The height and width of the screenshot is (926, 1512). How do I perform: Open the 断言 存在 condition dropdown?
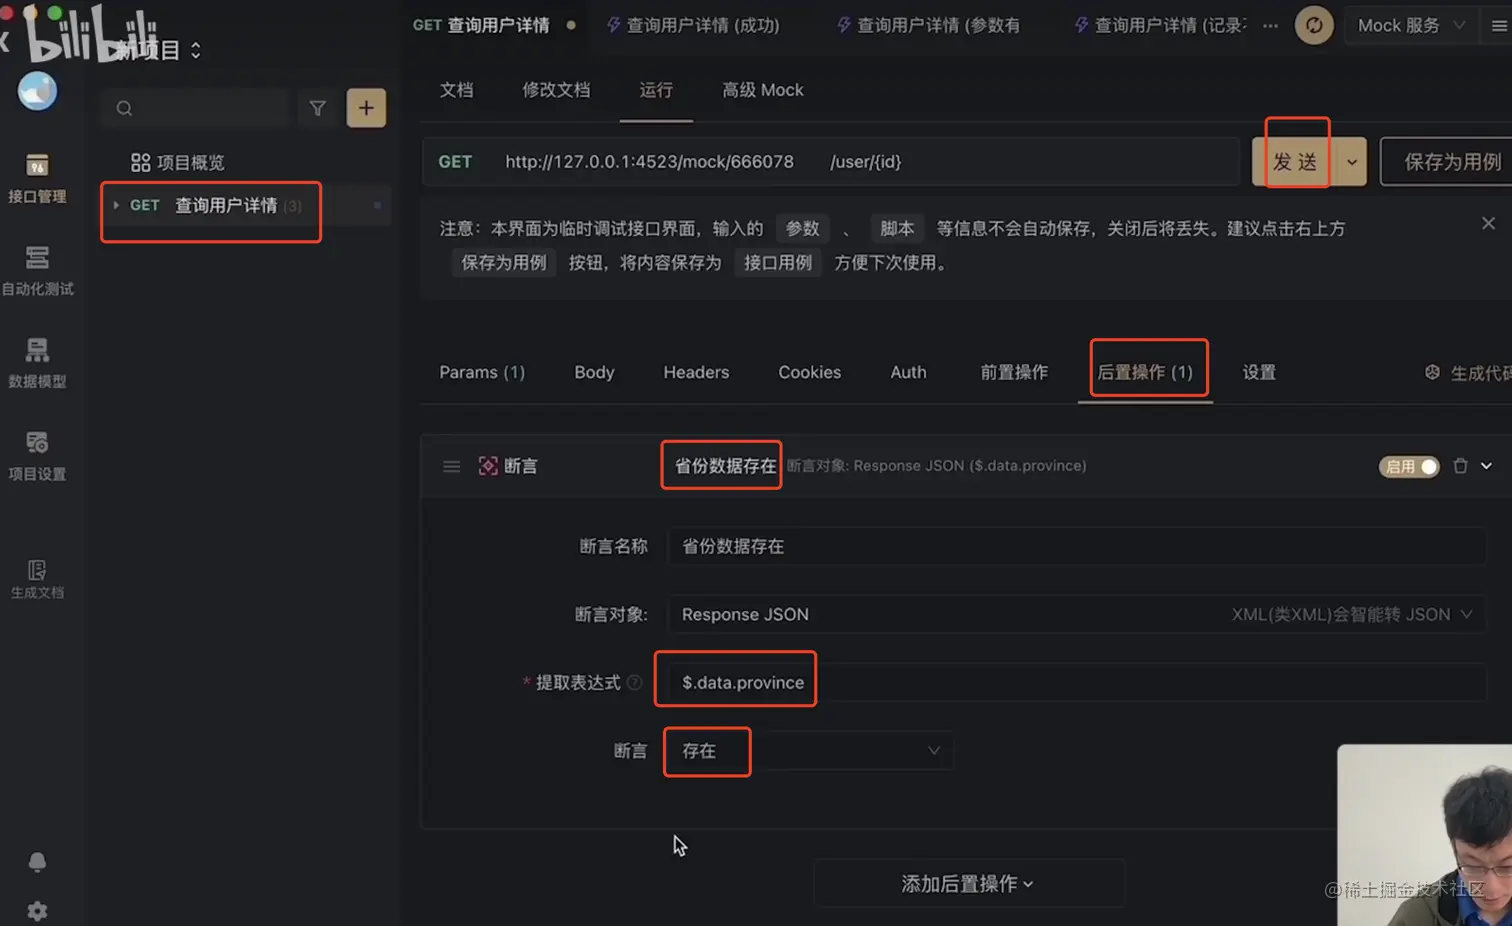[810, 751]
